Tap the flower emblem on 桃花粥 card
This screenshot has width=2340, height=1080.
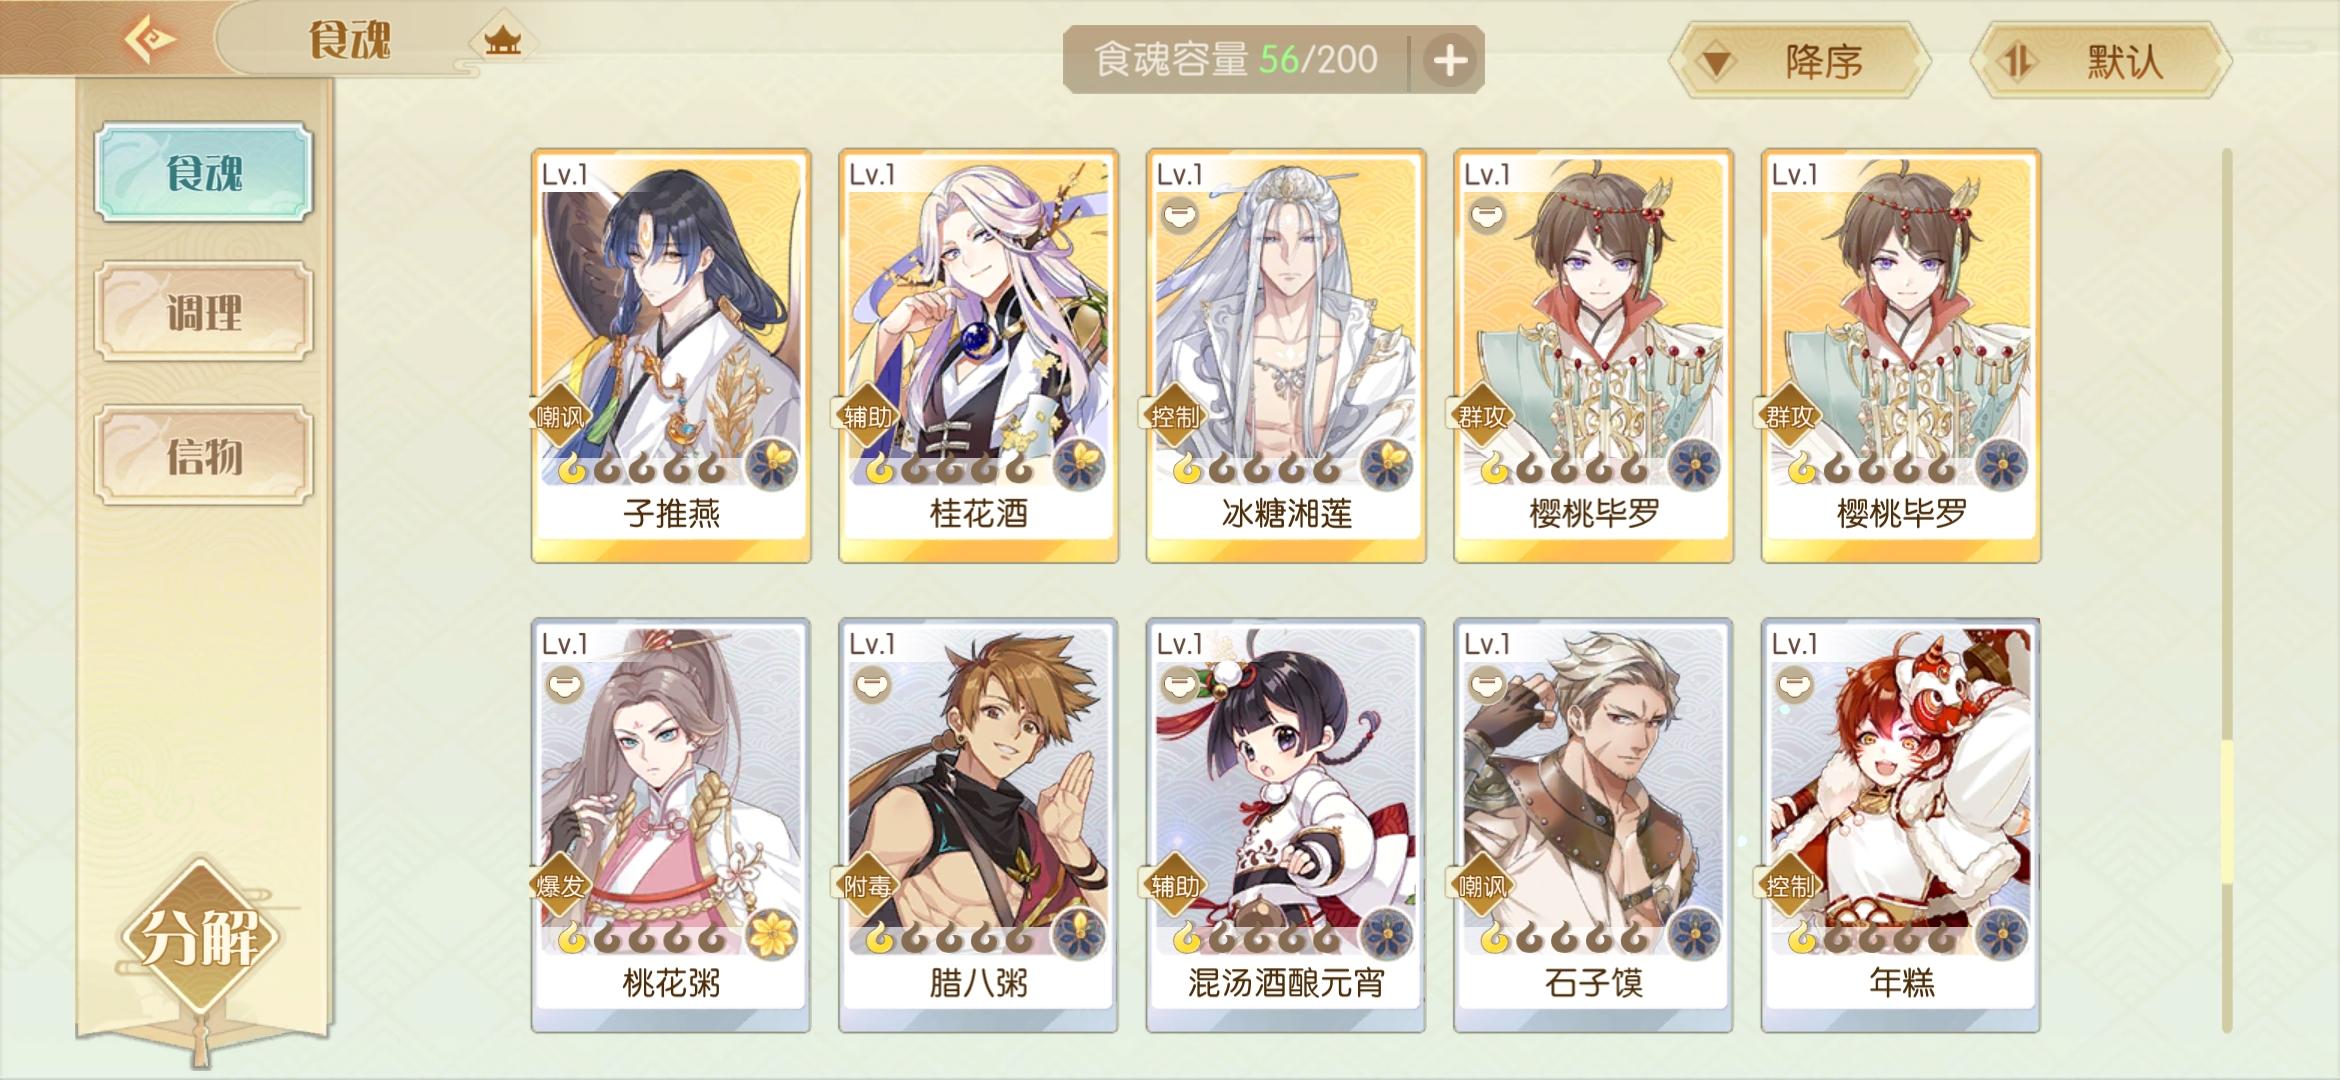(773, 934)
